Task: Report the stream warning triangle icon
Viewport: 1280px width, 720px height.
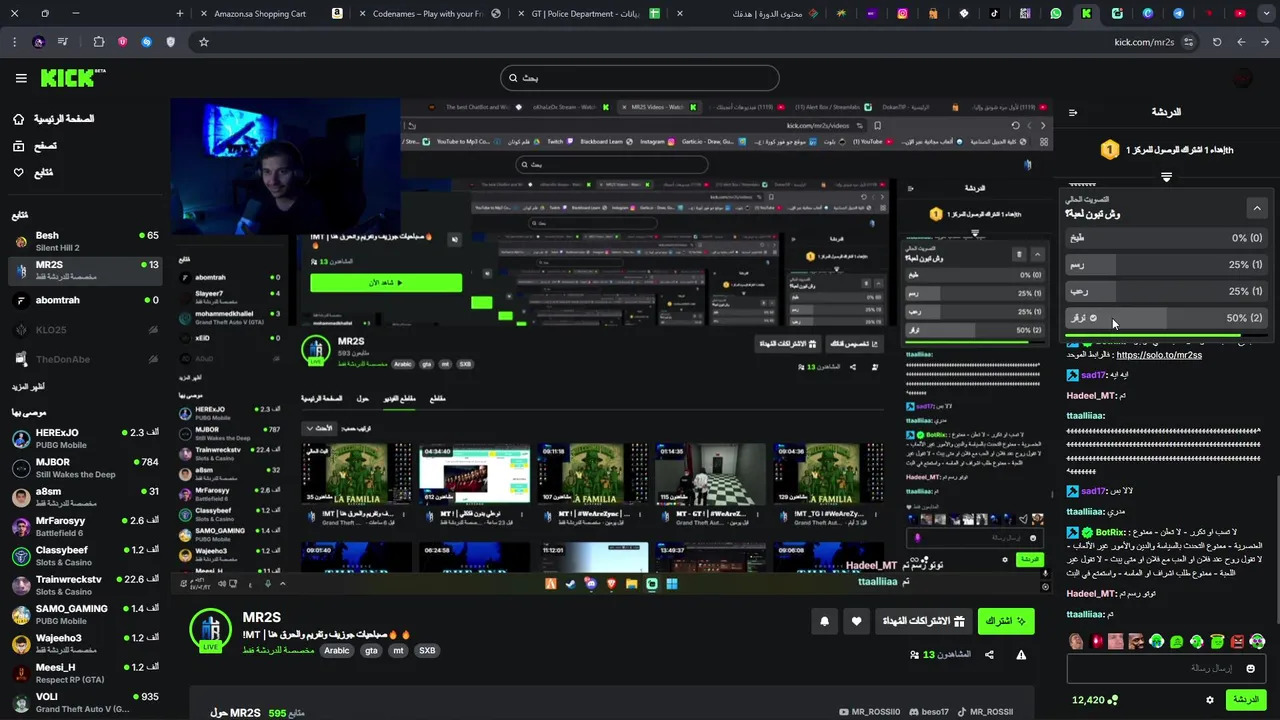Action: pyautogui.click(x=1021, y=655)
